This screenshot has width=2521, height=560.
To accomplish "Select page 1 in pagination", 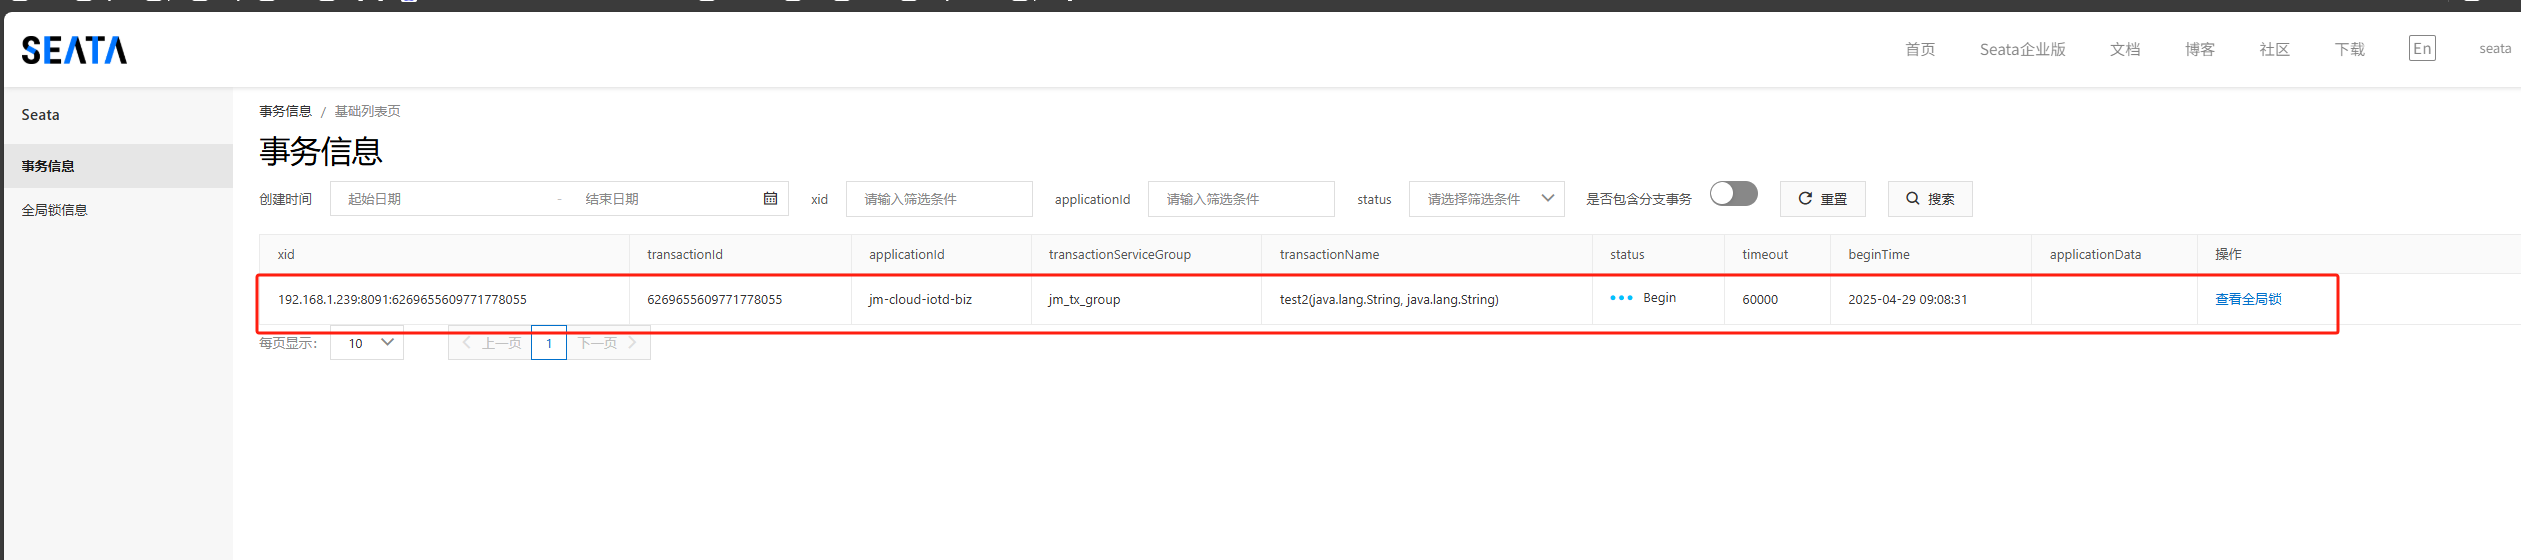I will [549, 343].
